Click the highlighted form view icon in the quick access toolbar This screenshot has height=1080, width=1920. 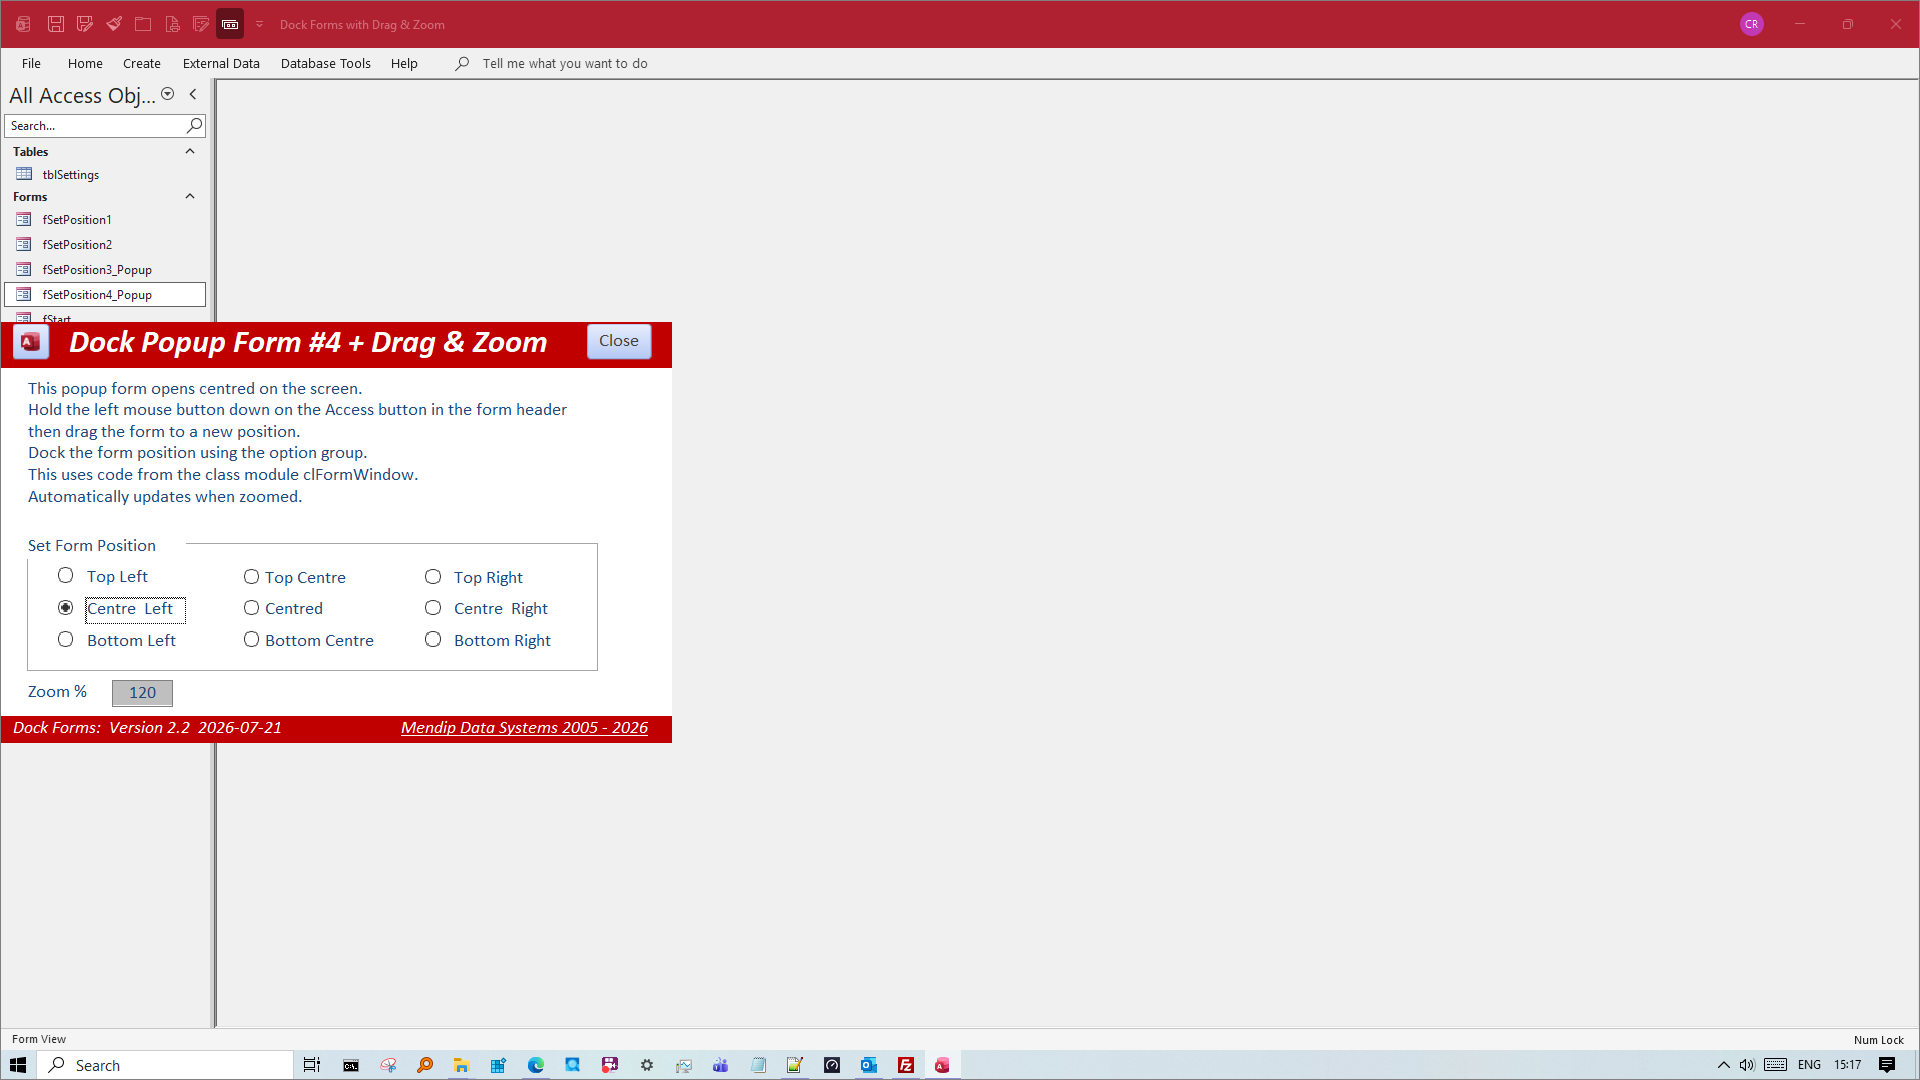(x=230, y=24)
